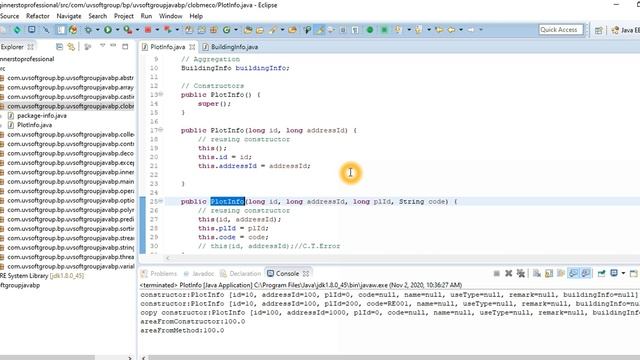Toggle Show Console on standard error change

(585, 273)
